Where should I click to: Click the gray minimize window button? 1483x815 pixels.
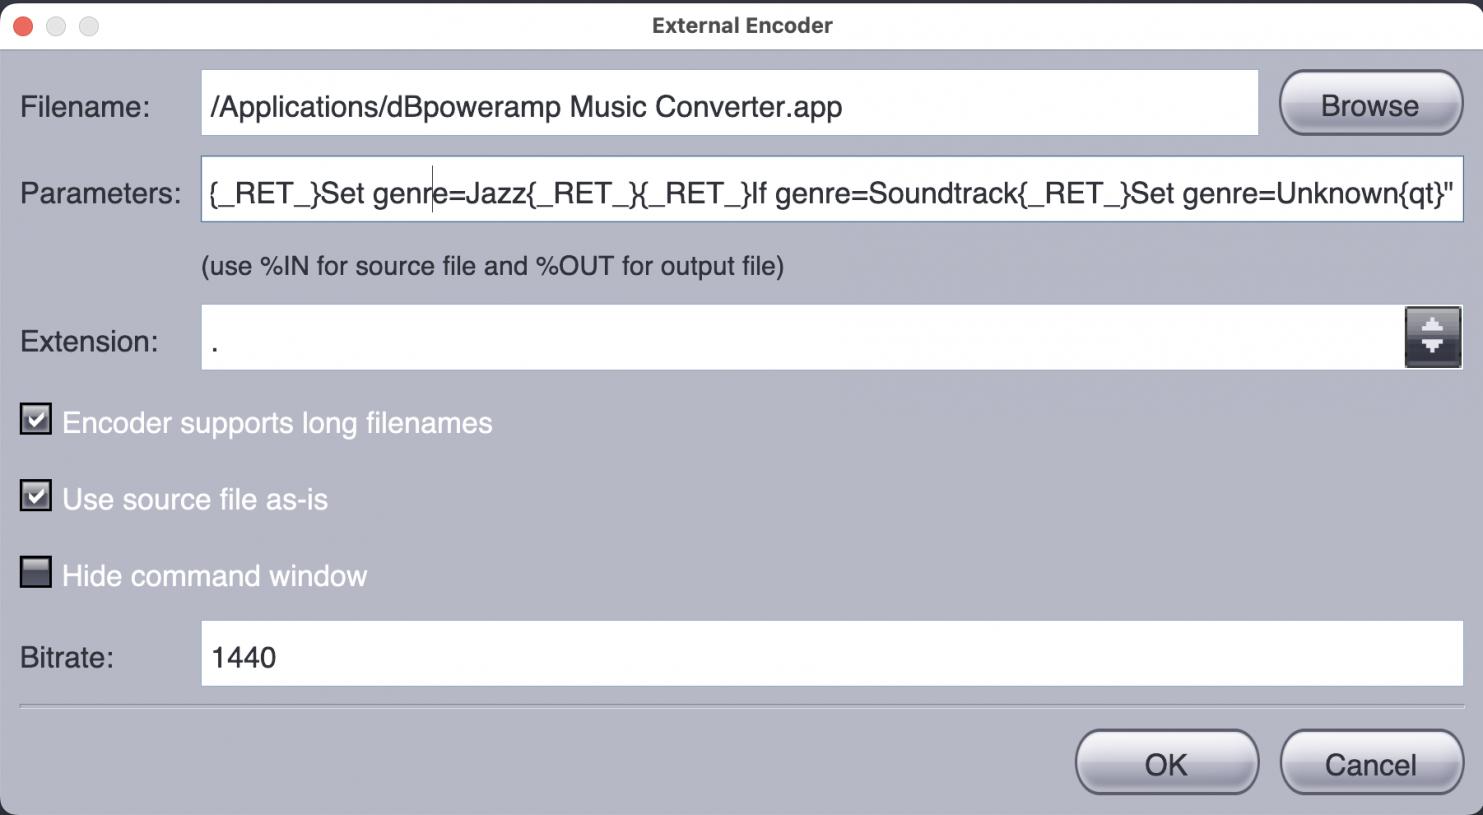[56, 26]
